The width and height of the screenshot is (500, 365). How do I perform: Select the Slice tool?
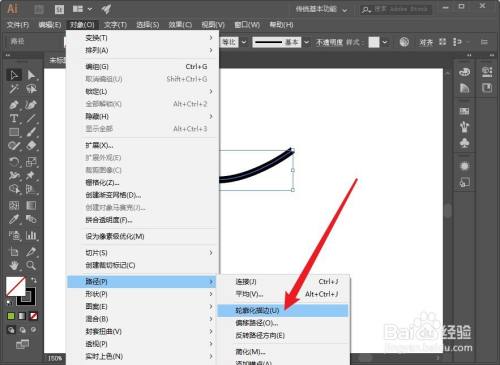click(31, 252)
